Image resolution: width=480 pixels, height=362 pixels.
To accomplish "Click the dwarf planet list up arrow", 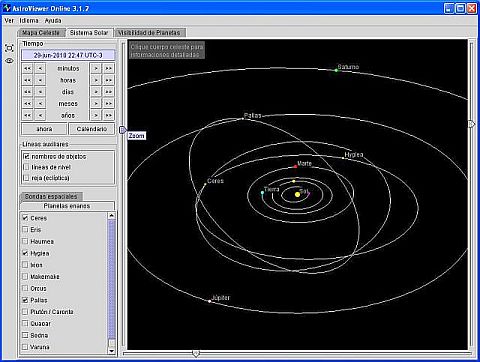I will point(112,216).
